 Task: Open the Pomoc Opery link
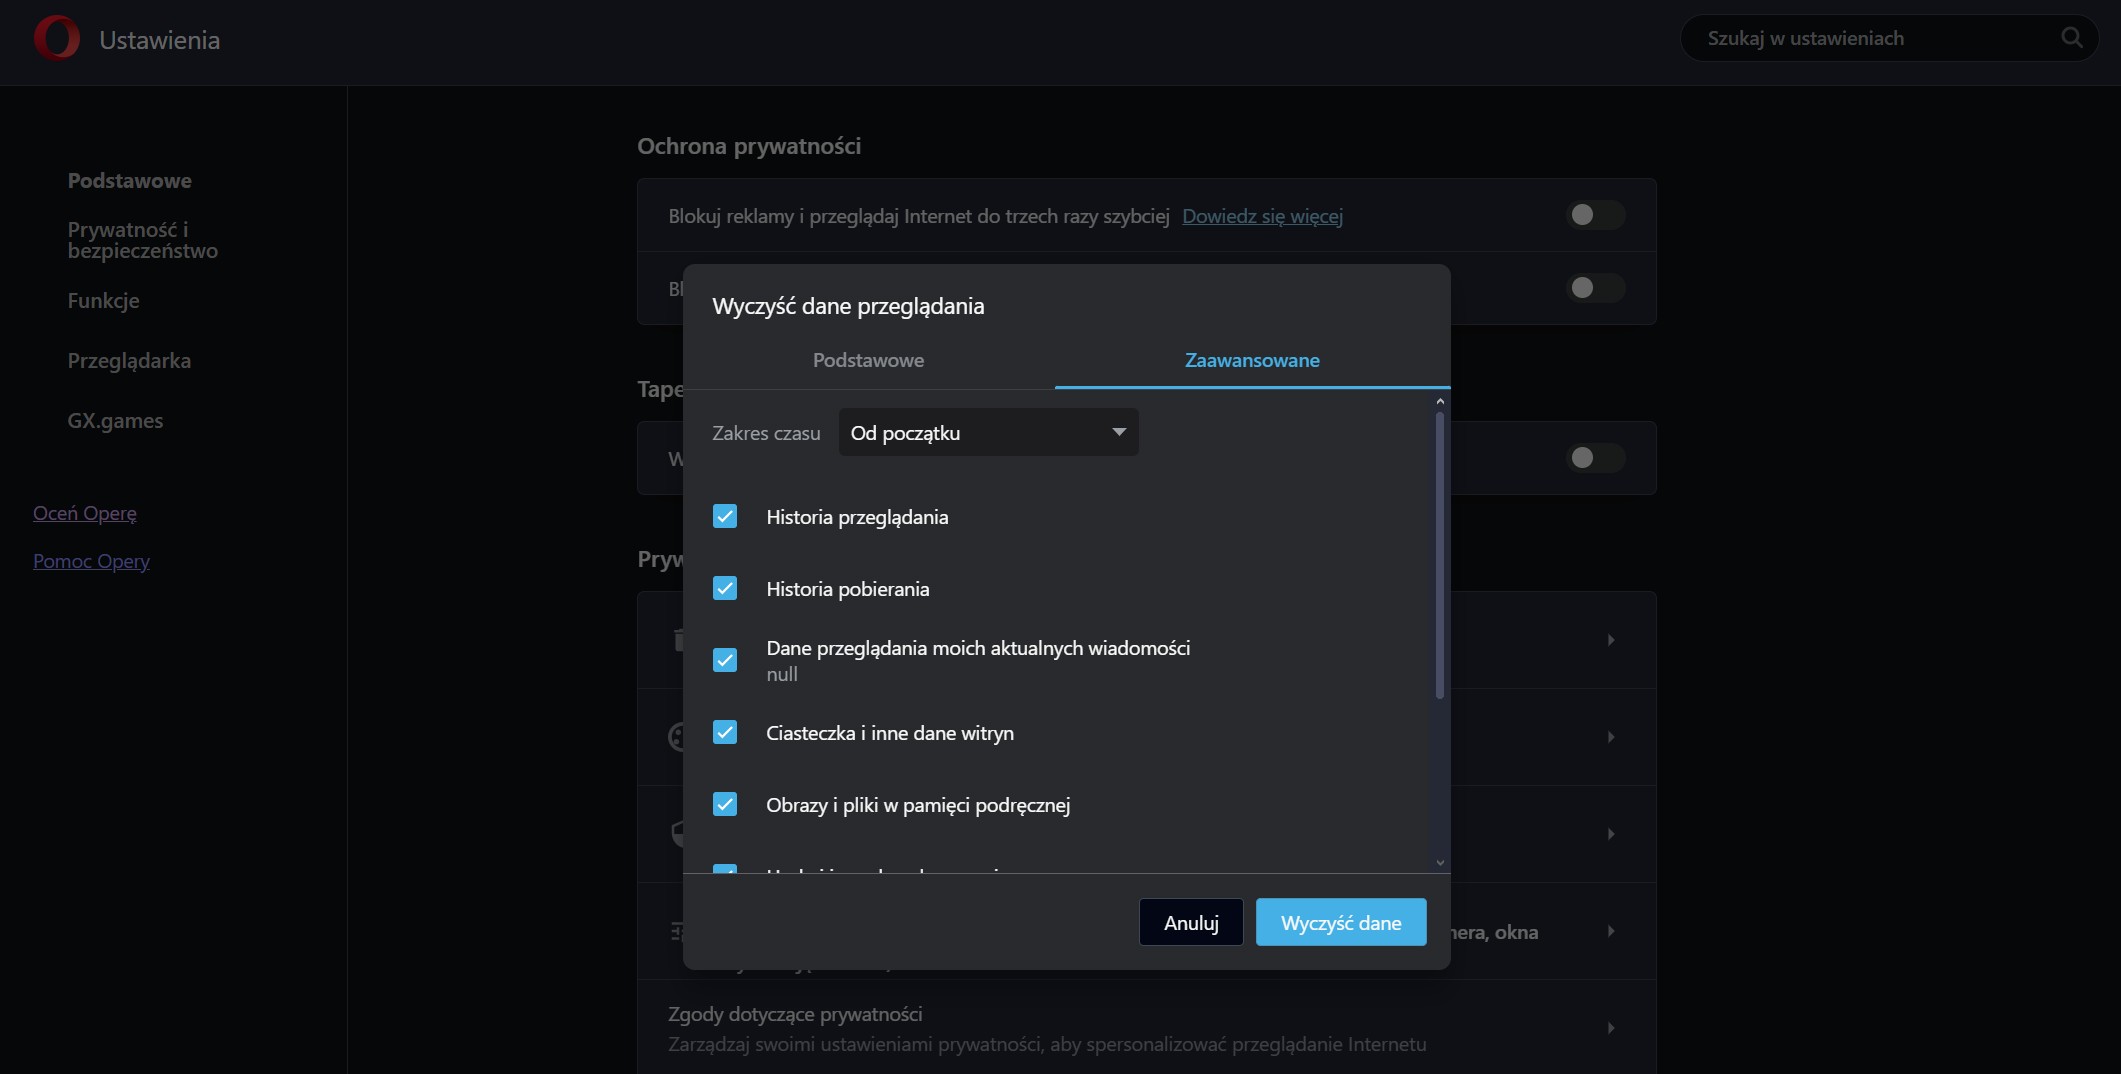(x=91, y=561)
